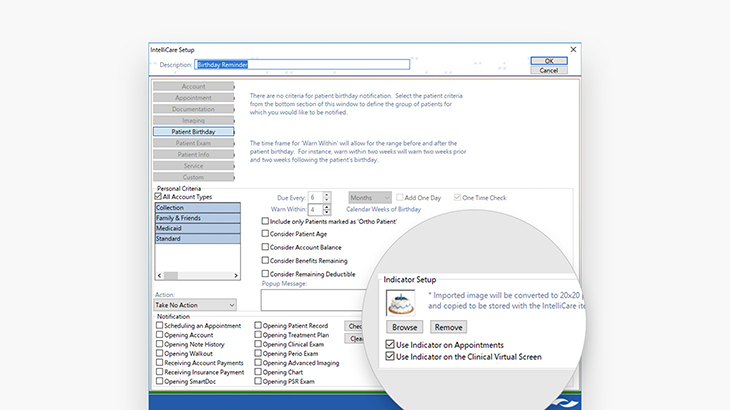Image resolution: width=730 pixels, height=410 pixels.
Task: Close the IntelliCare Setup dialog
Action: (x=573, y=49)
